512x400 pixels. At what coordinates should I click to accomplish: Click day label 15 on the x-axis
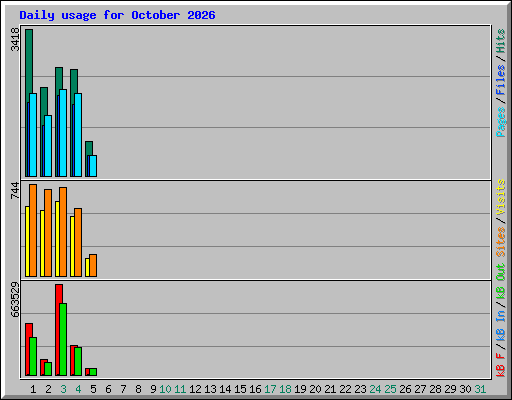pyautogui.click(x=240, y=389)
